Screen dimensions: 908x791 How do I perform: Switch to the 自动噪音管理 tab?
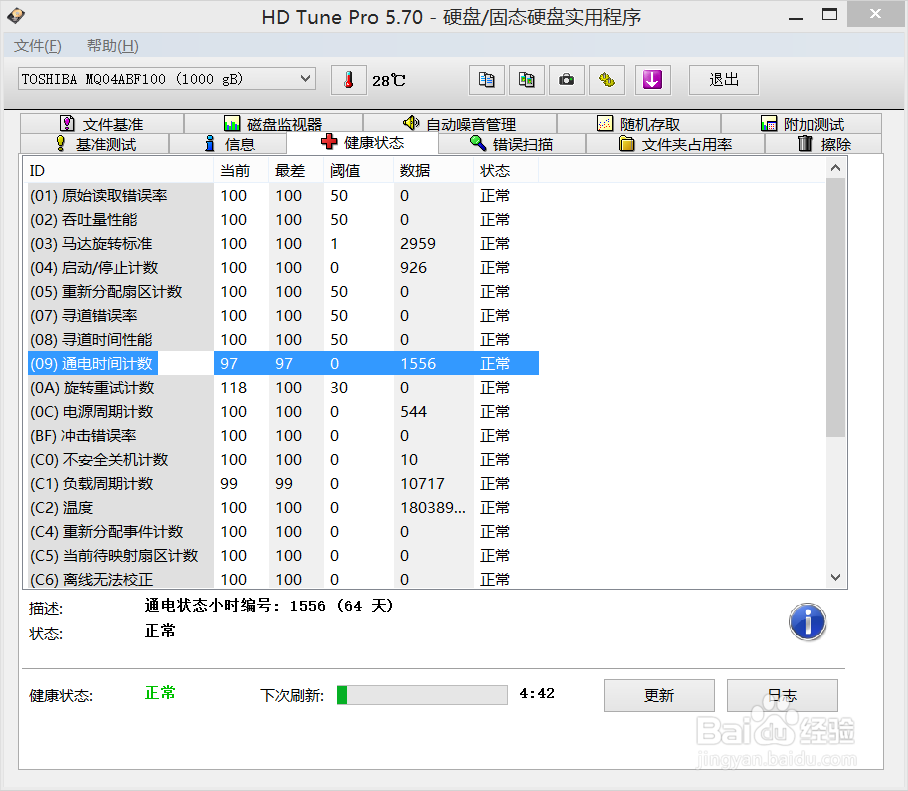(460, 124)
